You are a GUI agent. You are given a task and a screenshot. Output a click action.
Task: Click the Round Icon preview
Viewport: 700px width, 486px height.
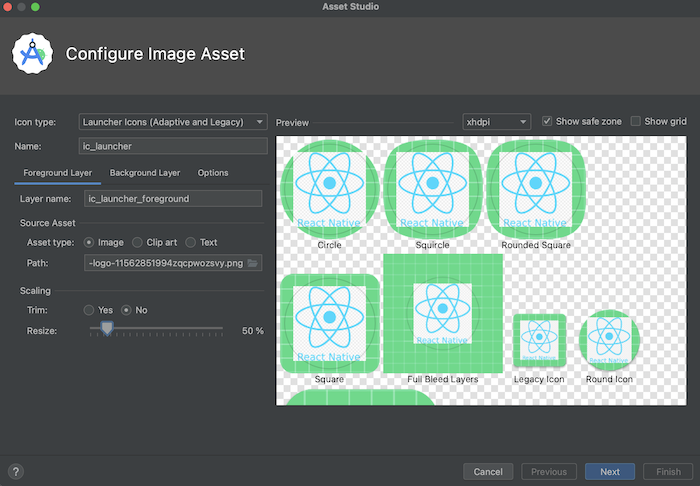[609, 341]
